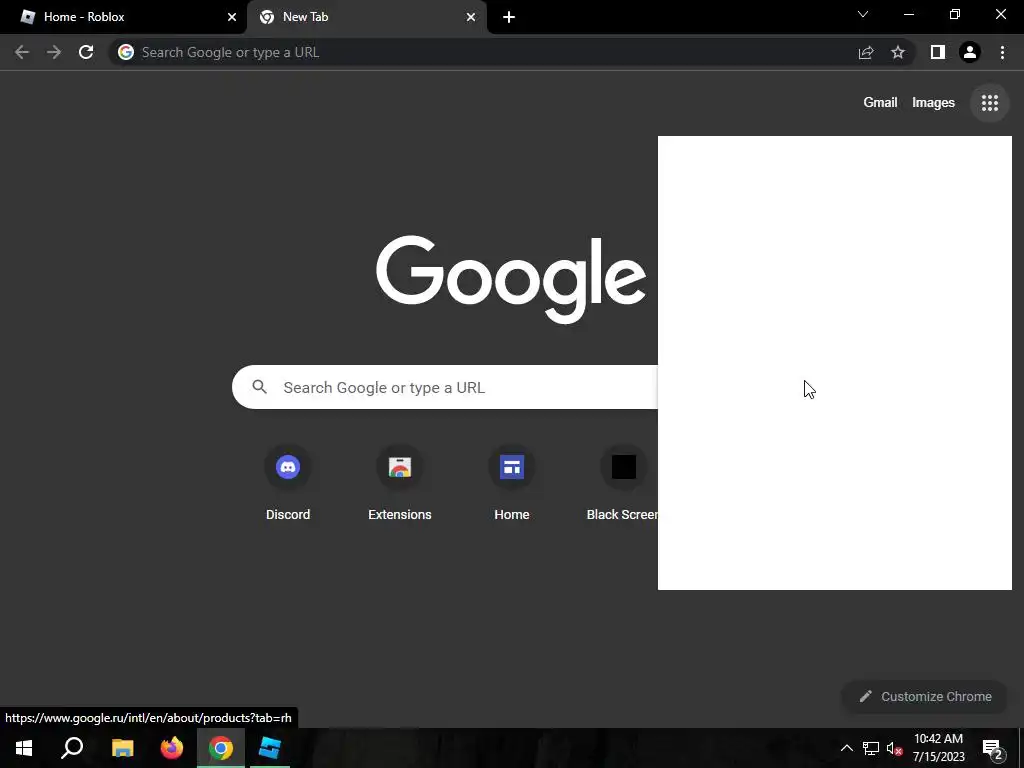
Task: Open the network tray icon
Action: pos(871,748)
